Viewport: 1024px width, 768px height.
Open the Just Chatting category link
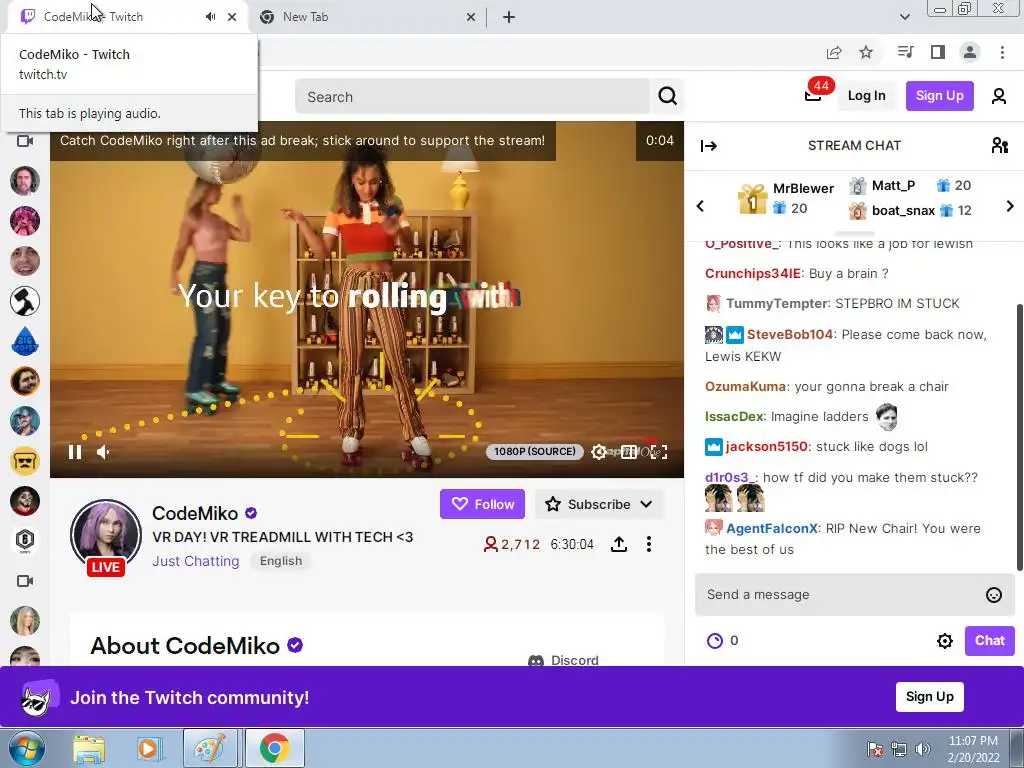pyautogui.click(x=195, y=561)
